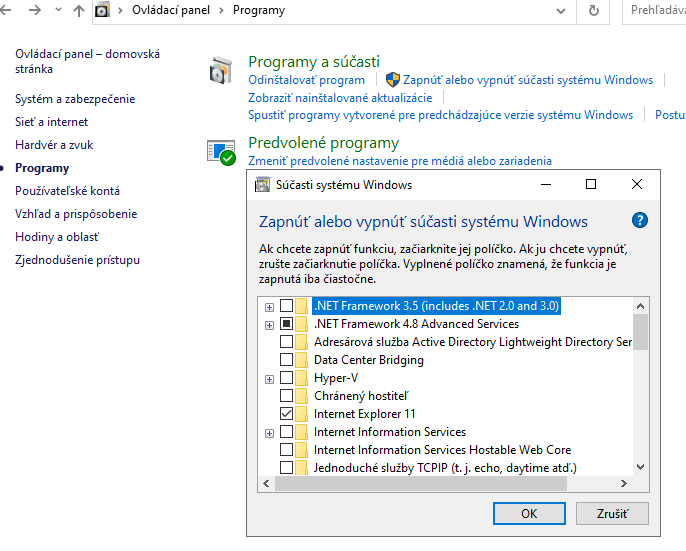The width and height of the screenshot is (686, 551).
Task: Open Používateľské kontá category
Action: pyautogui.click(x=67, y=191)
